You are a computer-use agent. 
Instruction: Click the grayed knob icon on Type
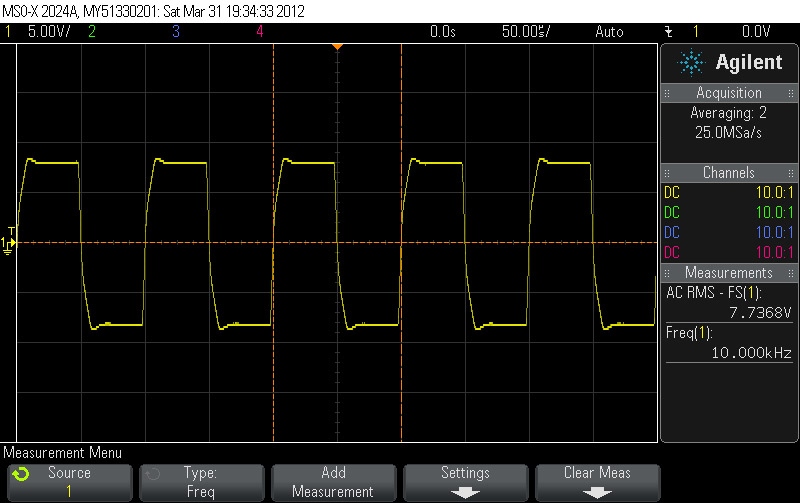153,474
